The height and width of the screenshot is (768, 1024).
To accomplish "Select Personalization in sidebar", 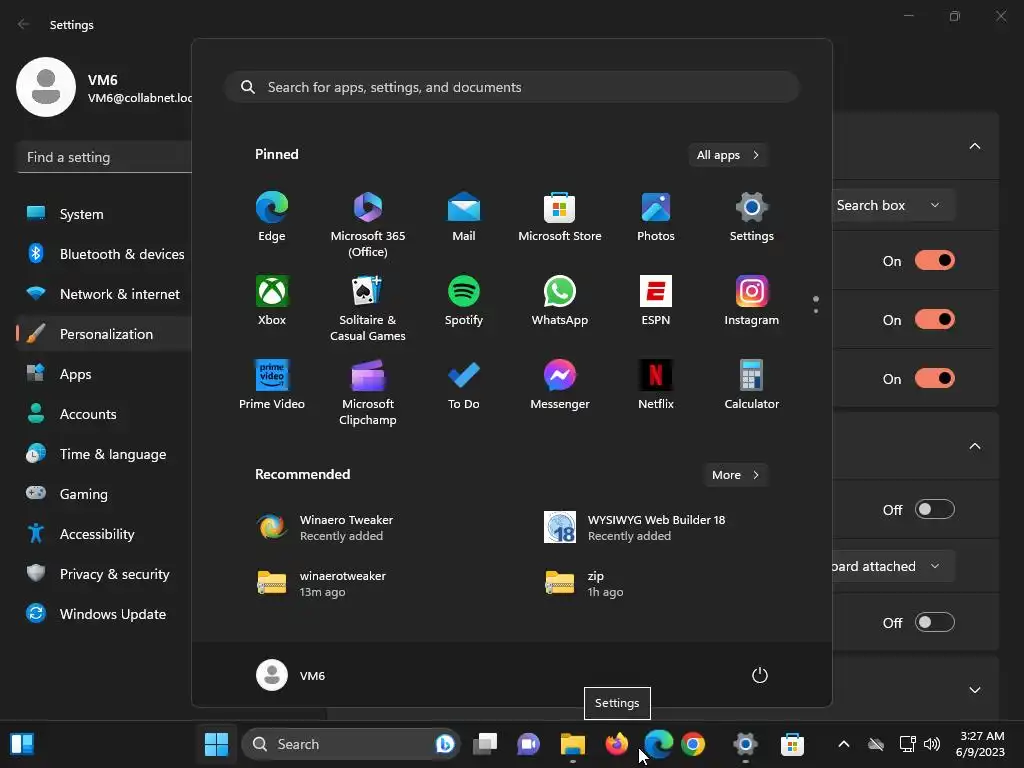I will pyautogui.click(x=104, y=334).
